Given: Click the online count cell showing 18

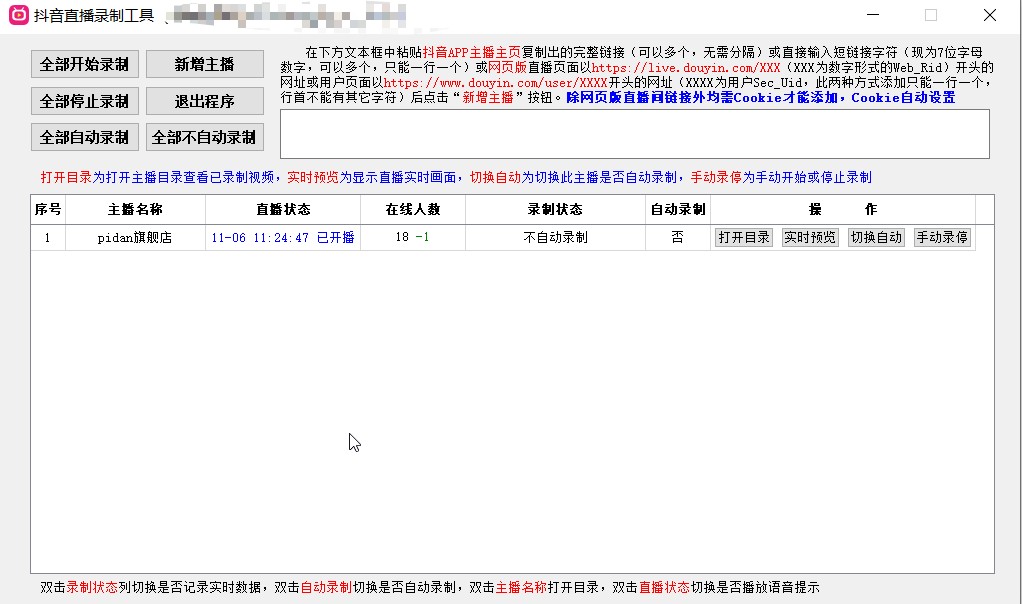Looking at the screenshot, I should [413, 237].
